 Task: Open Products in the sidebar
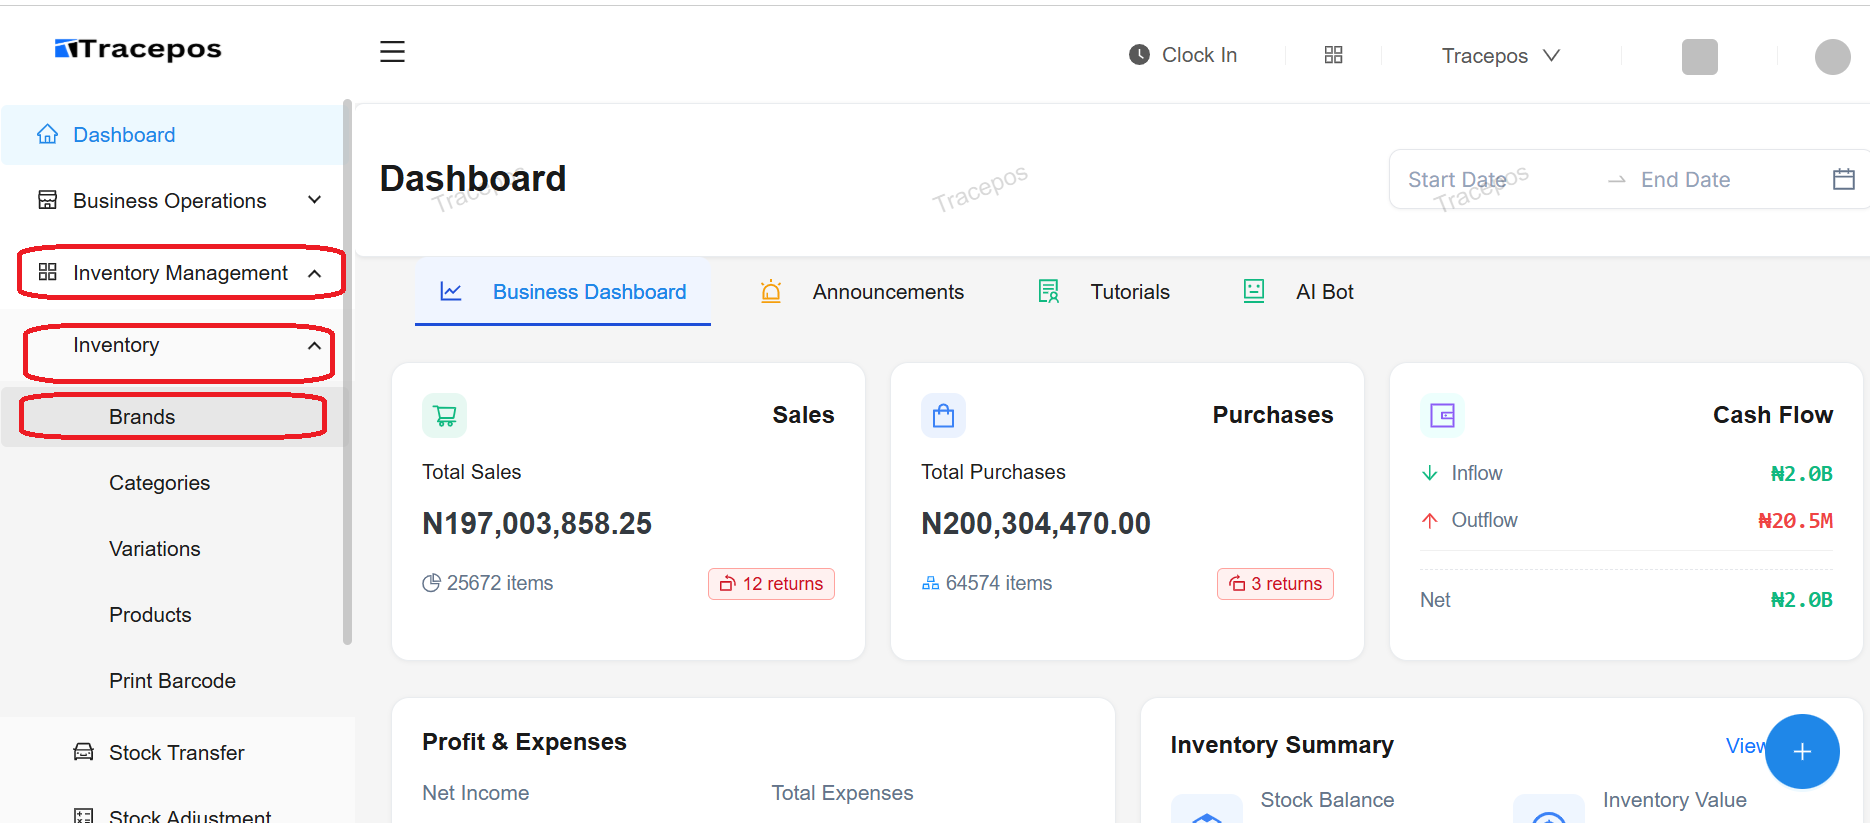150,615
